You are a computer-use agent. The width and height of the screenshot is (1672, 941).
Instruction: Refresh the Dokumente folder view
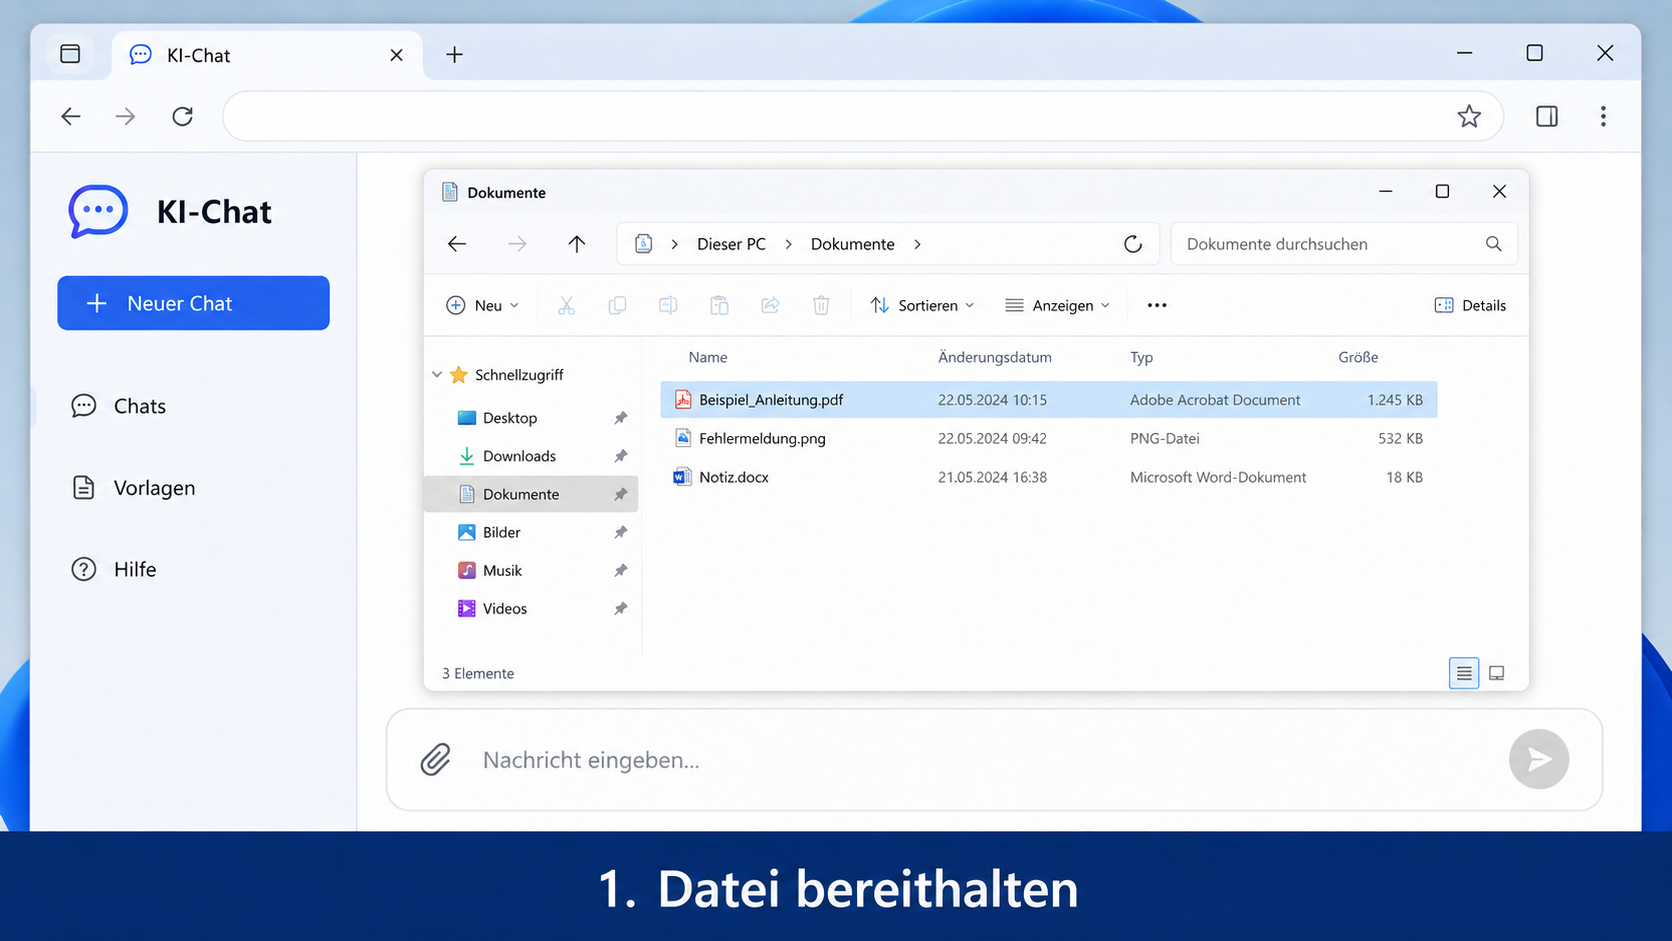1132,244
